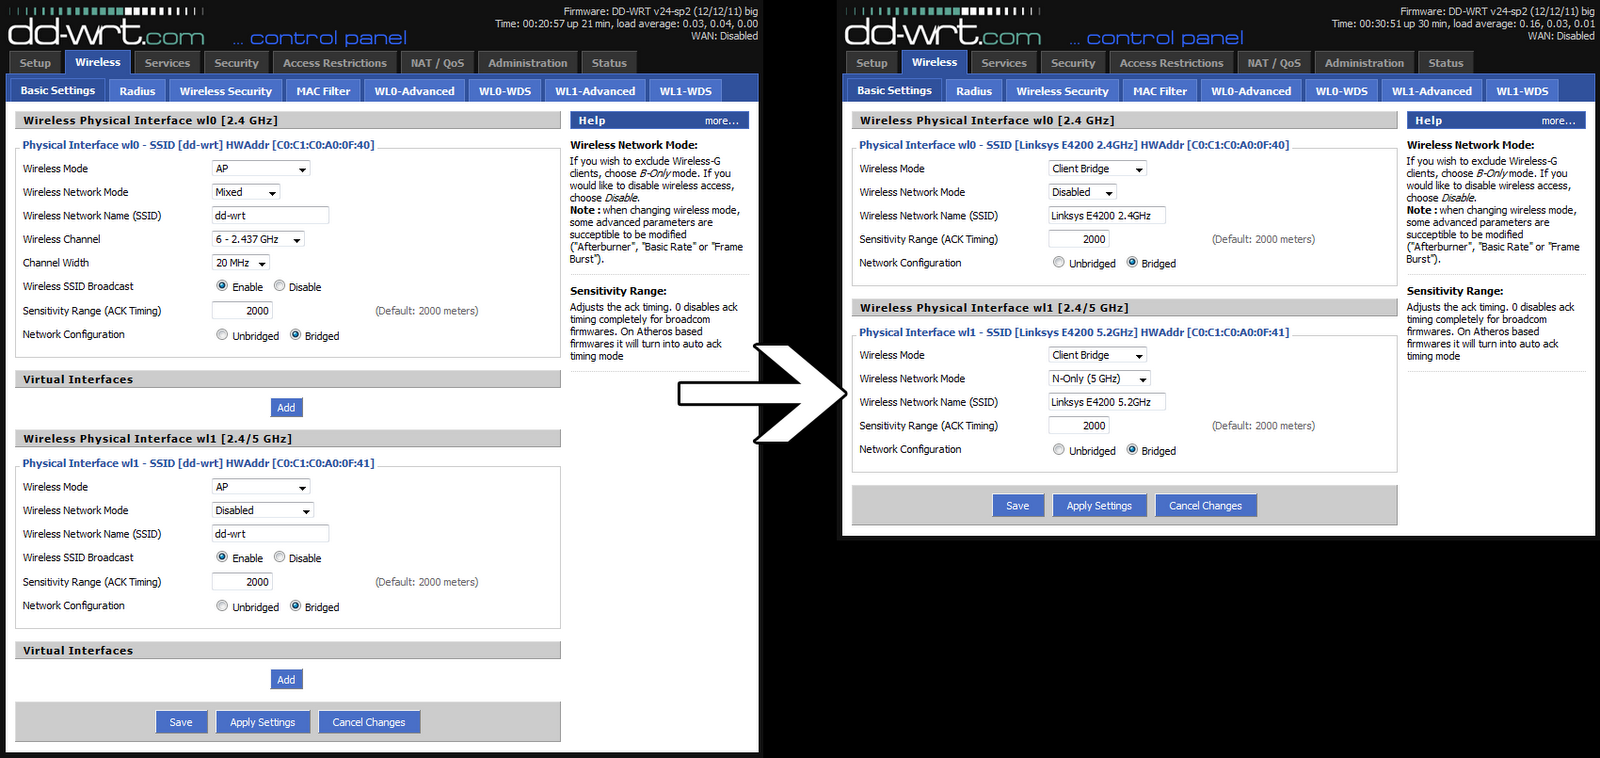Choose Bridged for wl0 in right panel
This screenshot has height=758, width=1600.
1132,262
